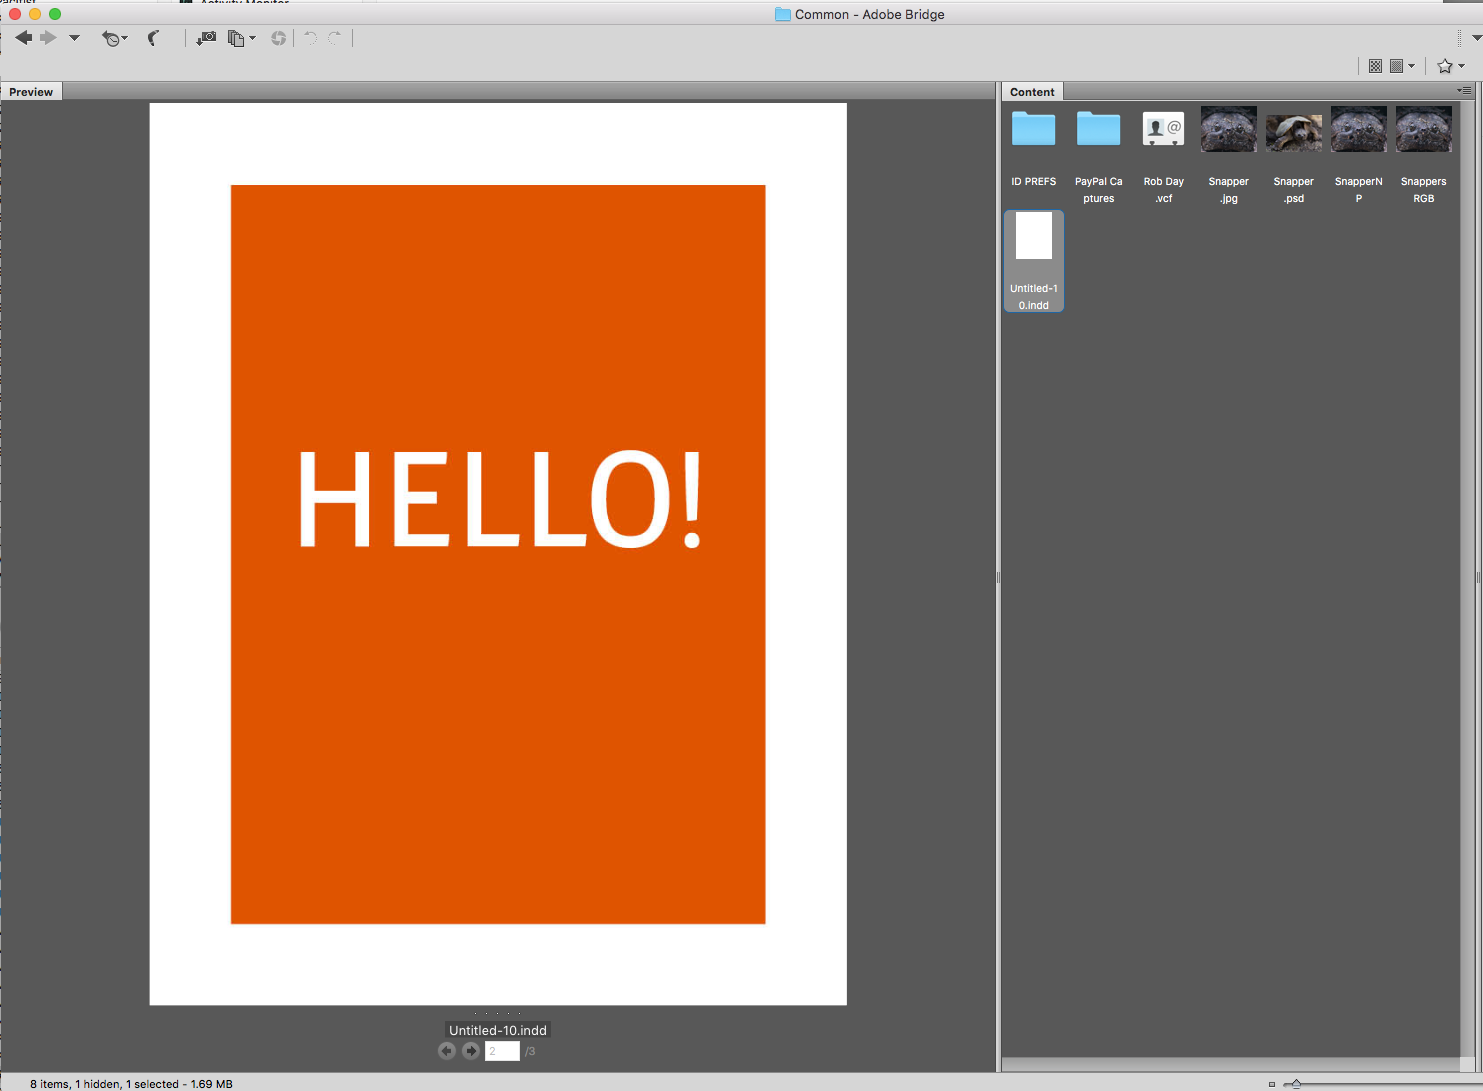Click the thumbnail size slider handle
The height and width of the screenshot is (1091, 1483).
click(x=1296, y=1084)
